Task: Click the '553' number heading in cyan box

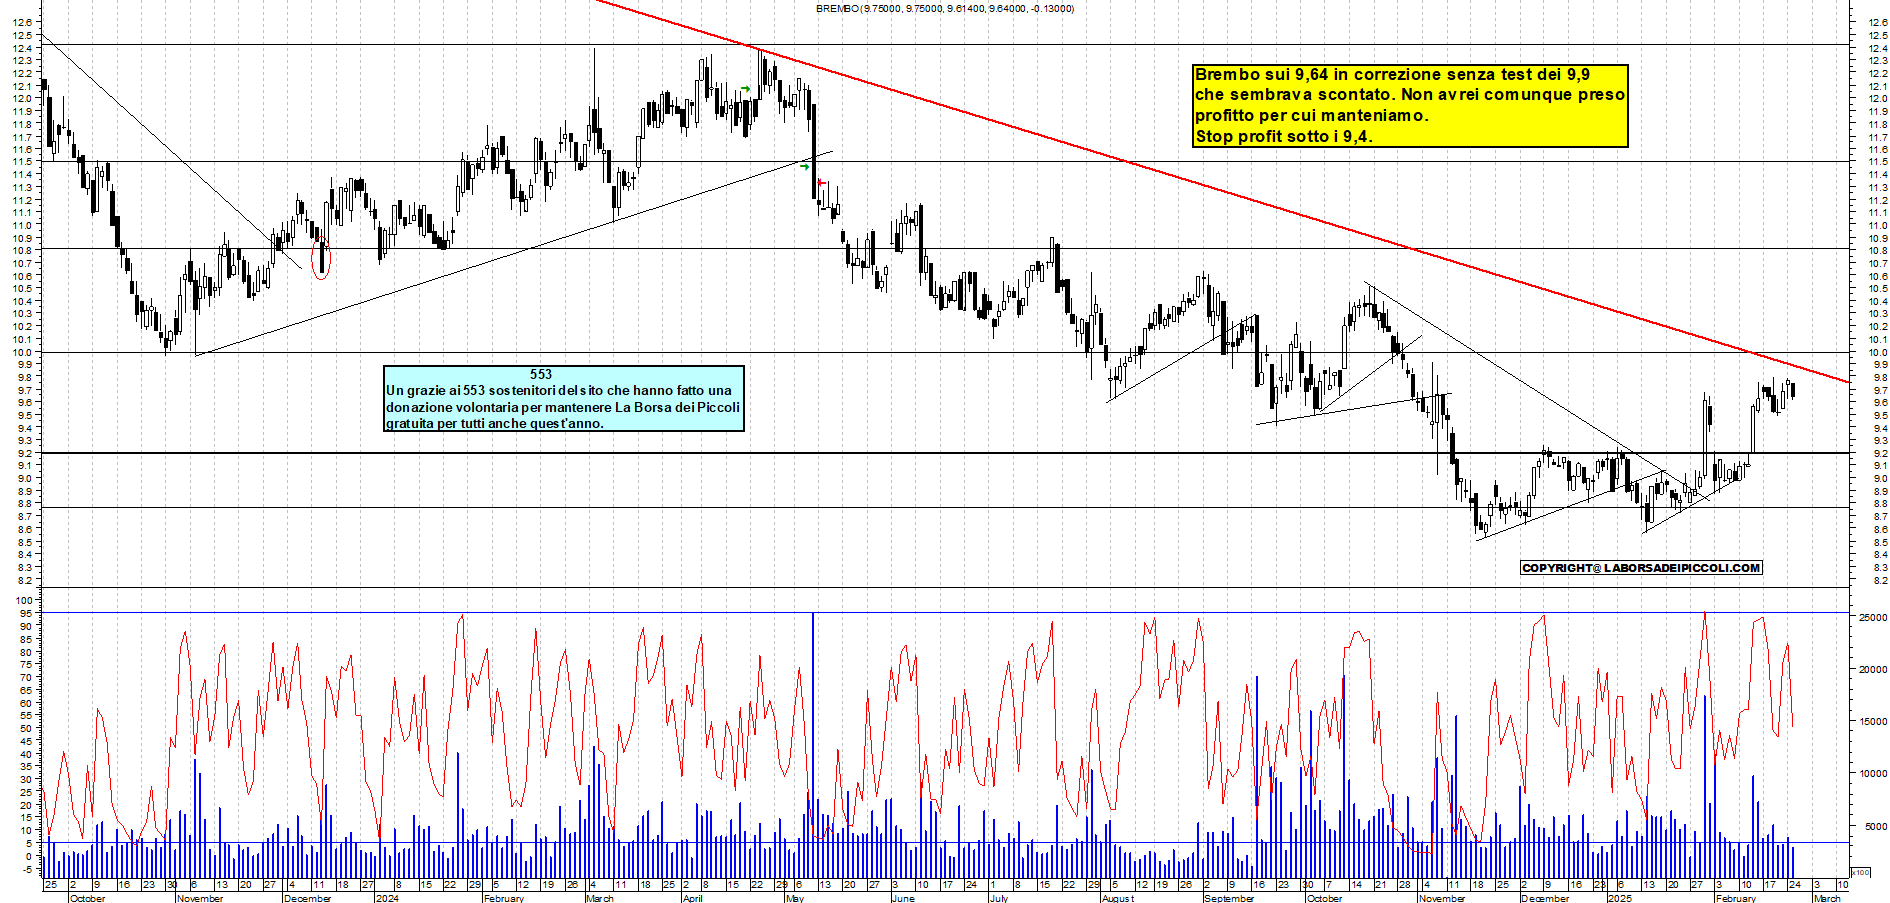Action: (x=541, y=374)
